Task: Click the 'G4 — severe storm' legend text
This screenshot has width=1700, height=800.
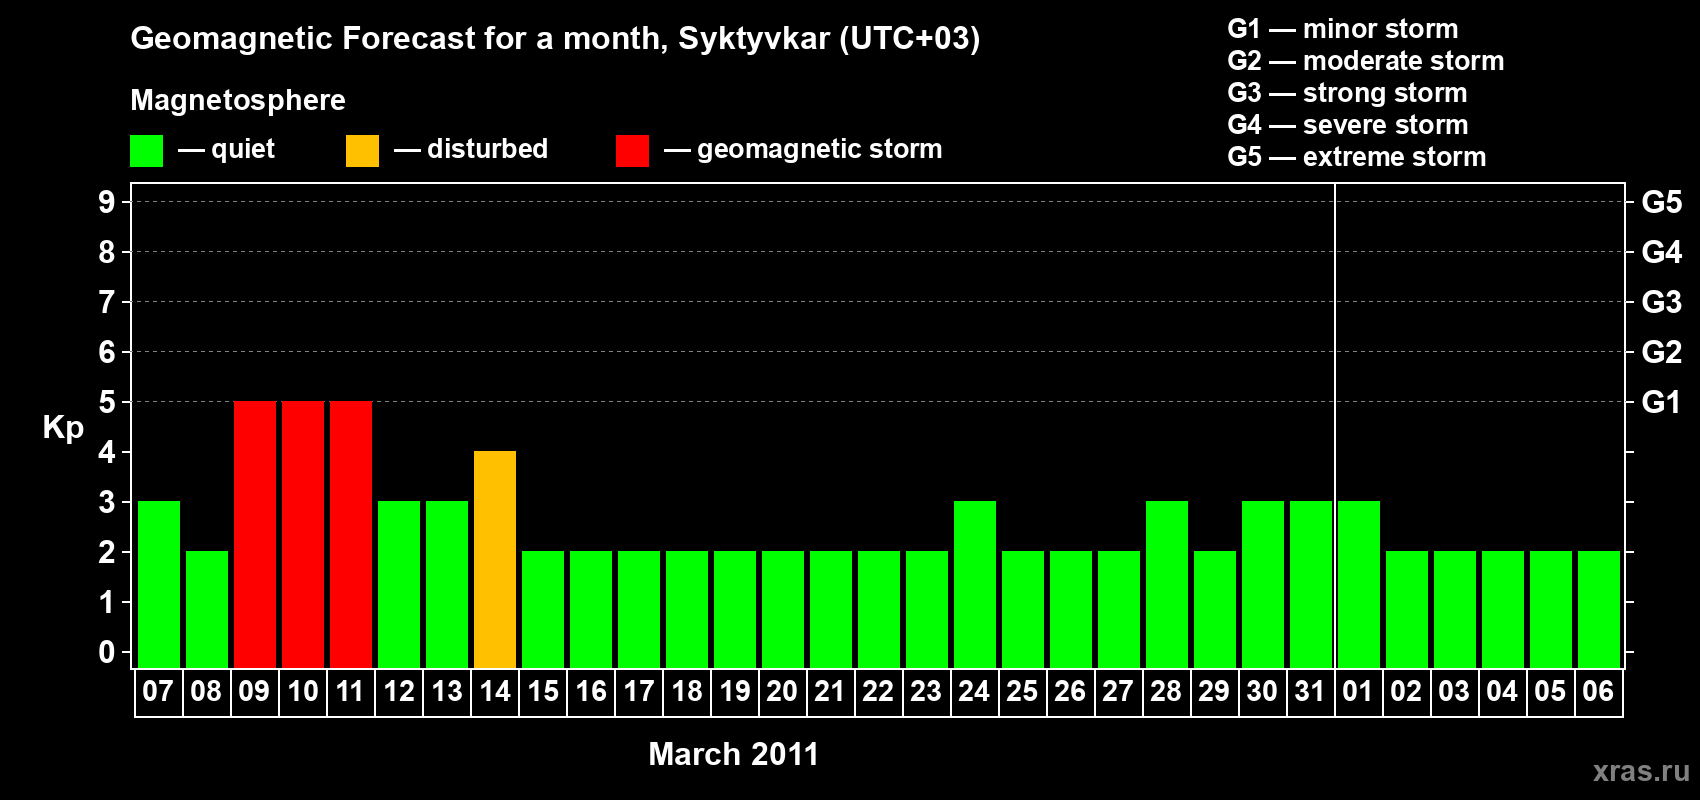Action: [x=1348, y=125]
